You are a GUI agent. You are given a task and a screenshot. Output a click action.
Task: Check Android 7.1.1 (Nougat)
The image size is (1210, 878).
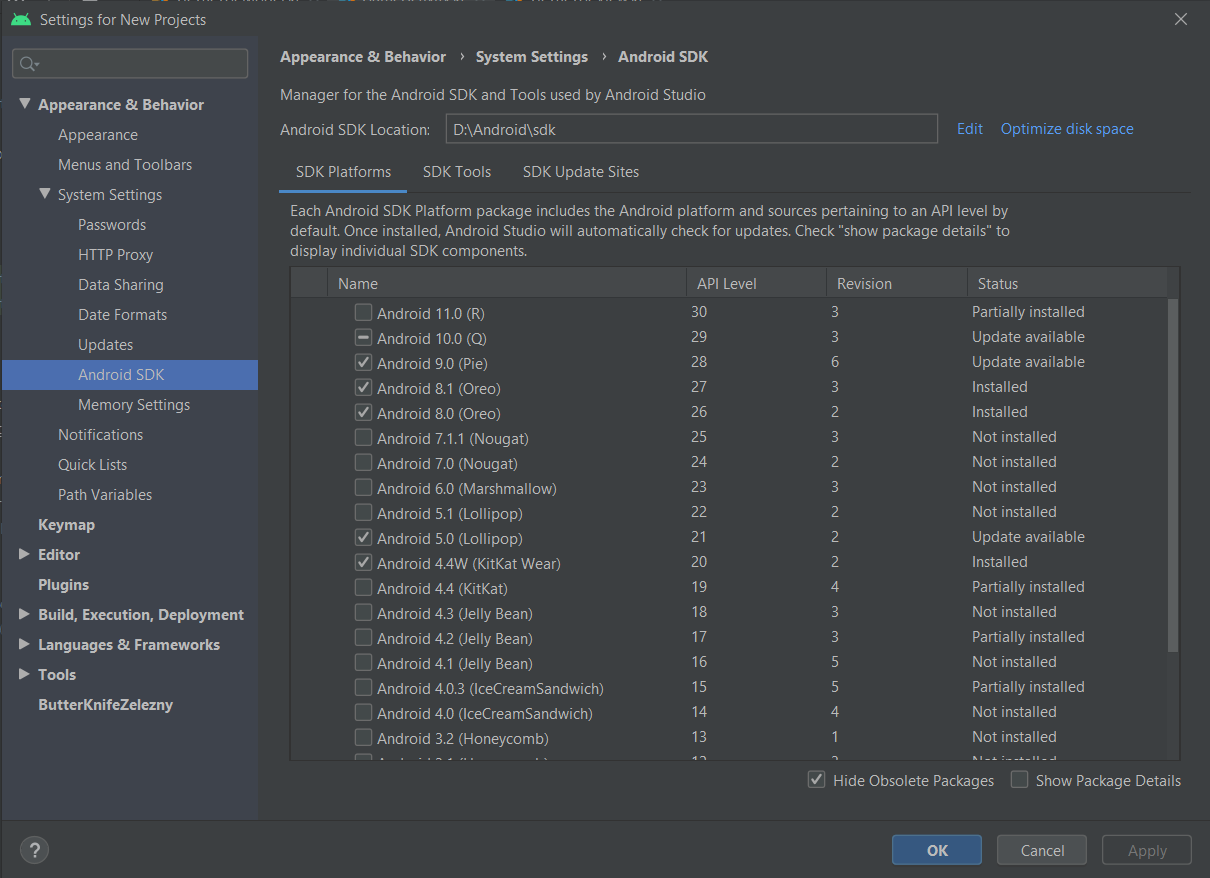(363, 438)
